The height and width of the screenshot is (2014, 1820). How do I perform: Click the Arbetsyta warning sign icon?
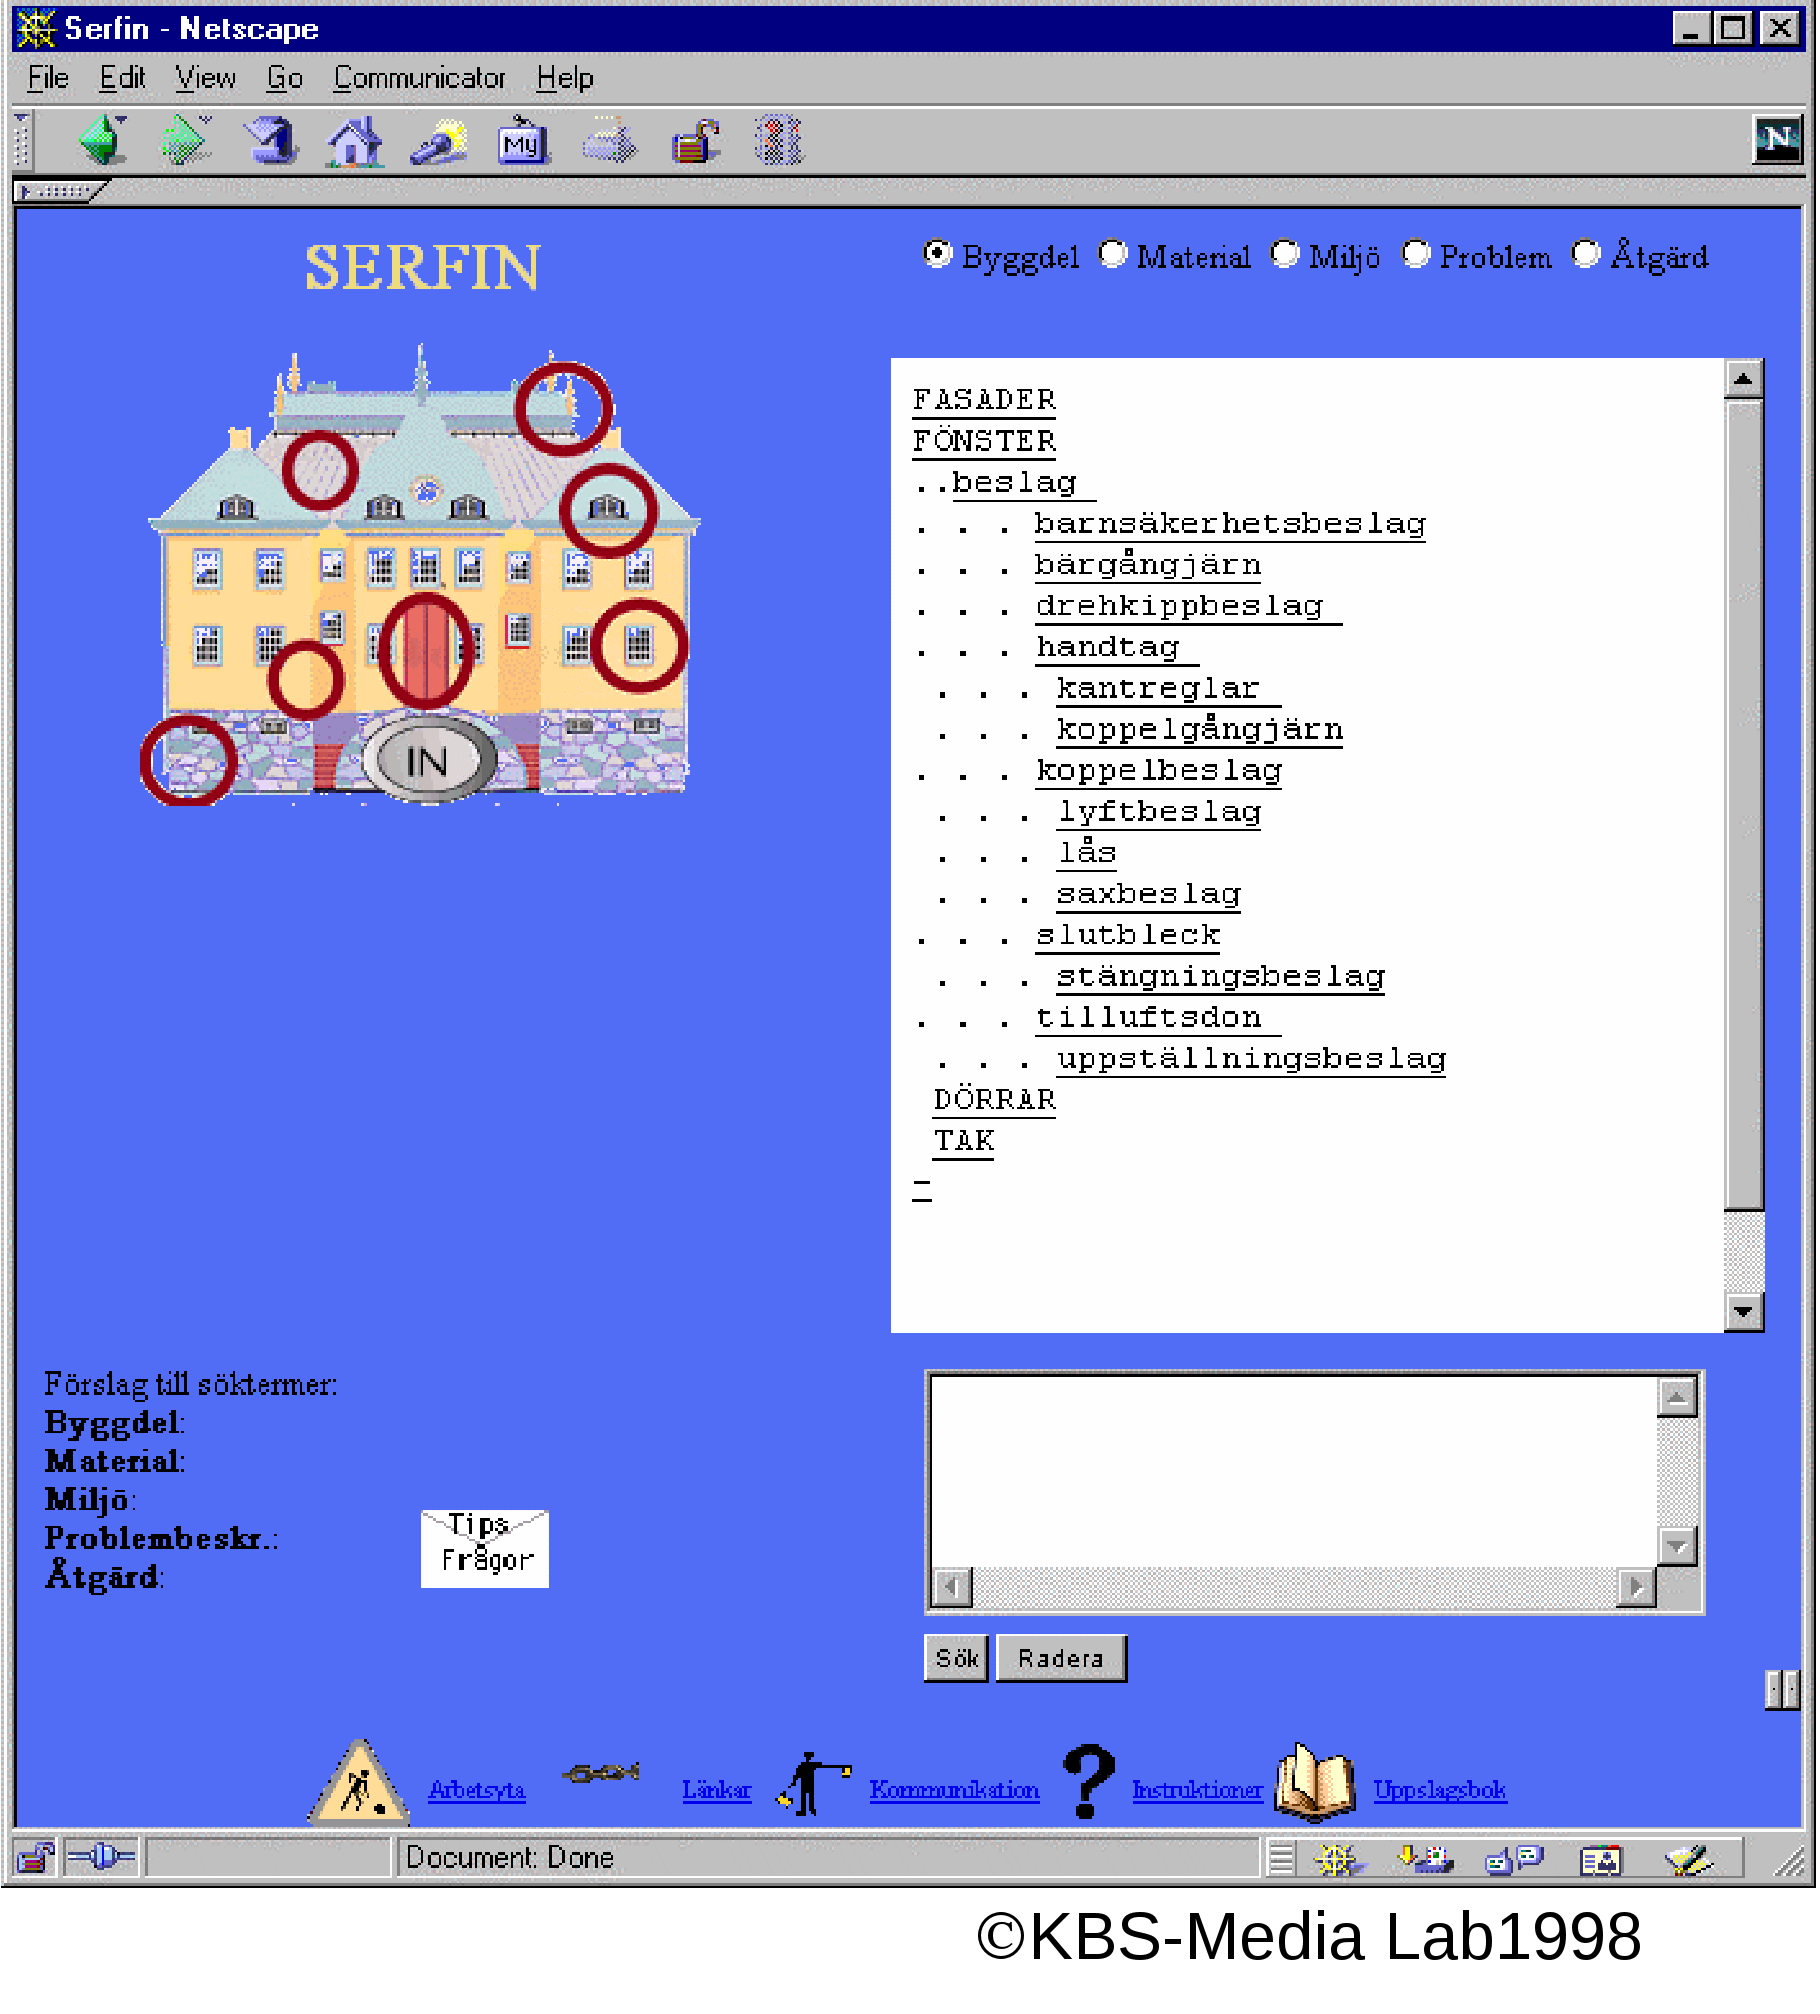tap(358, 1784)
